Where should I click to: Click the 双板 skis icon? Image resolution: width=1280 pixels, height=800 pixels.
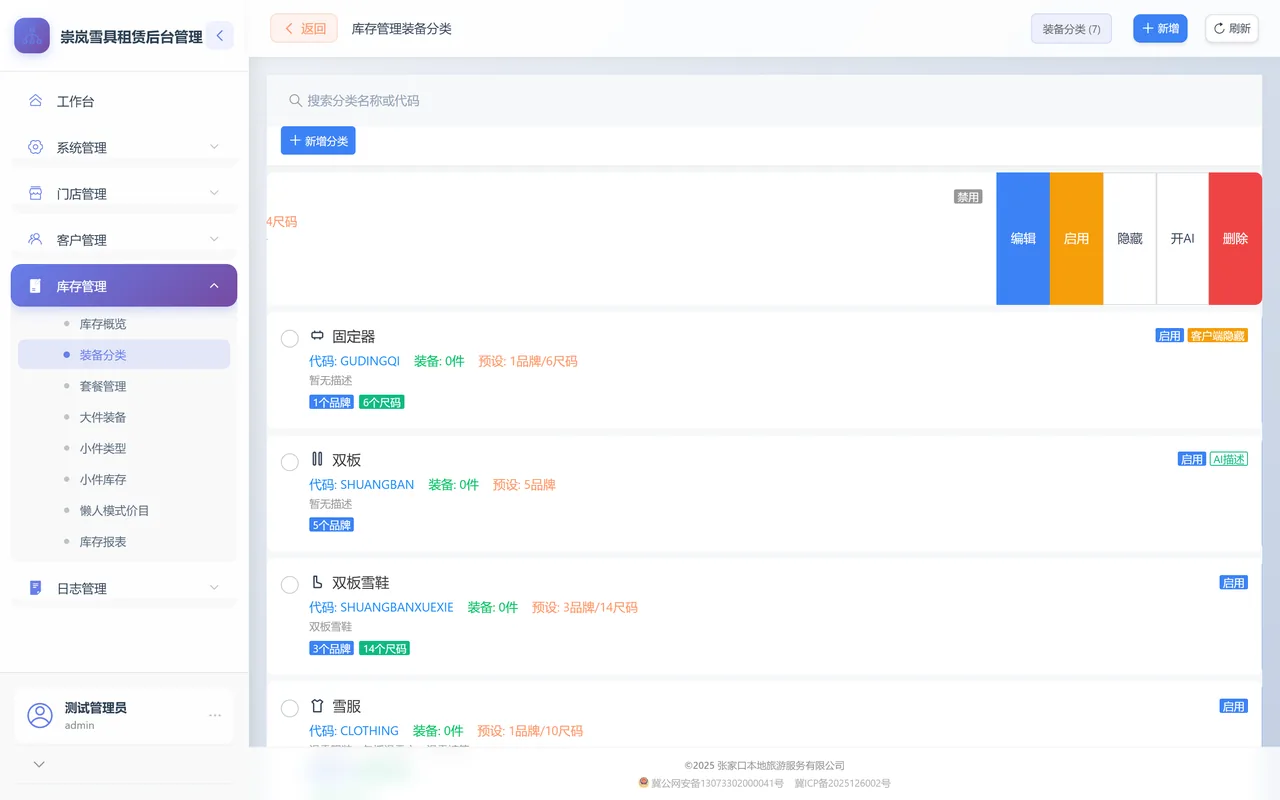[318, 459]
